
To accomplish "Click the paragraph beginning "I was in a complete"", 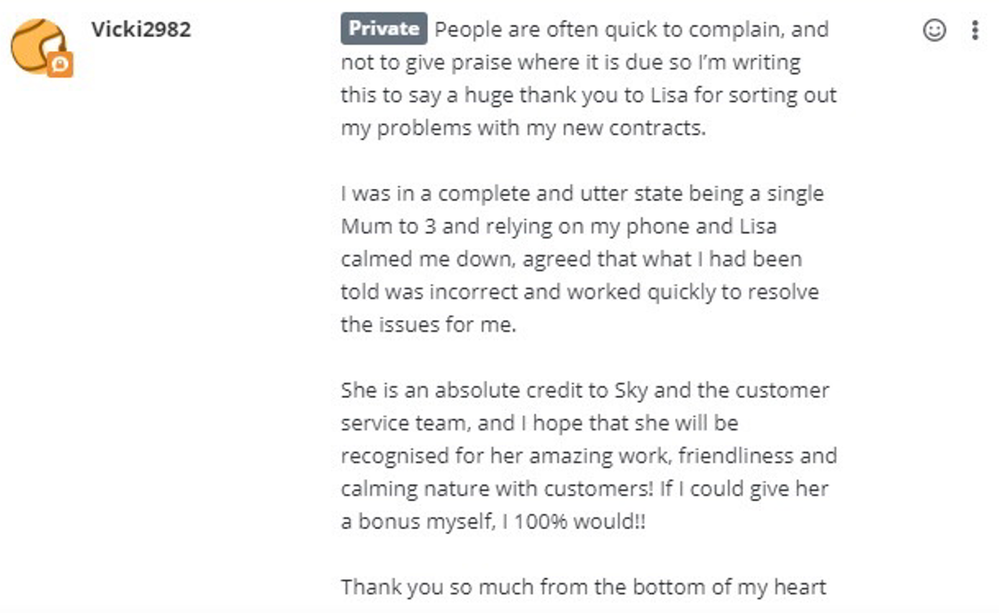I will 582,259.
